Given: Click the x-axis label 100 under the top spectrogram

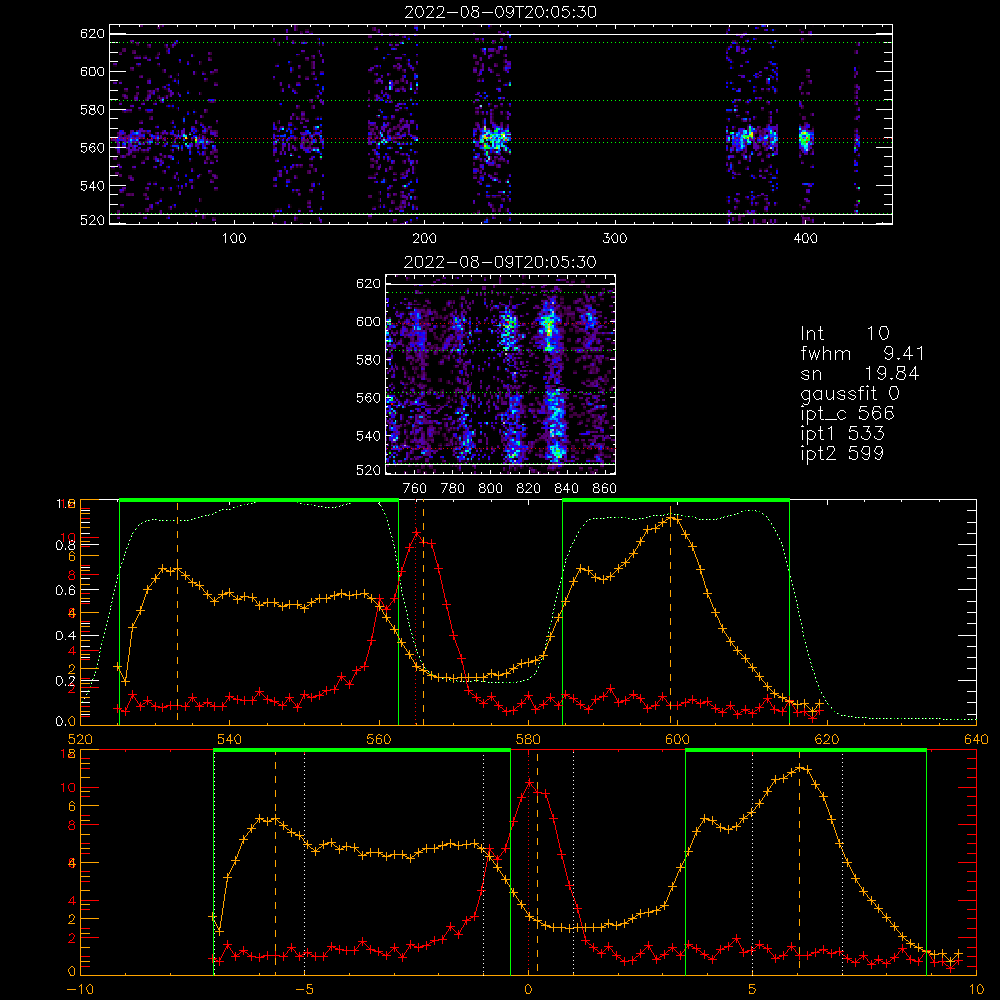Looking at the screenshot, I should (234, 239).
